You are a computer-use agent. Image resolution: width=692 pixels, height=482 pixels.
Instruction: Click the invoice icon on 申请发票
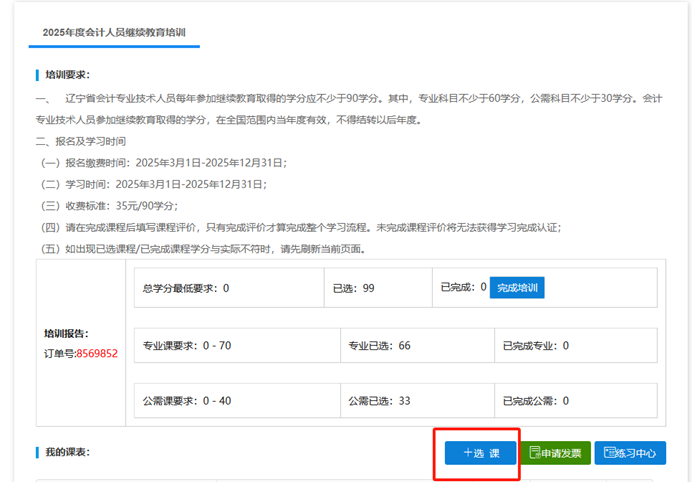point(535,453)
